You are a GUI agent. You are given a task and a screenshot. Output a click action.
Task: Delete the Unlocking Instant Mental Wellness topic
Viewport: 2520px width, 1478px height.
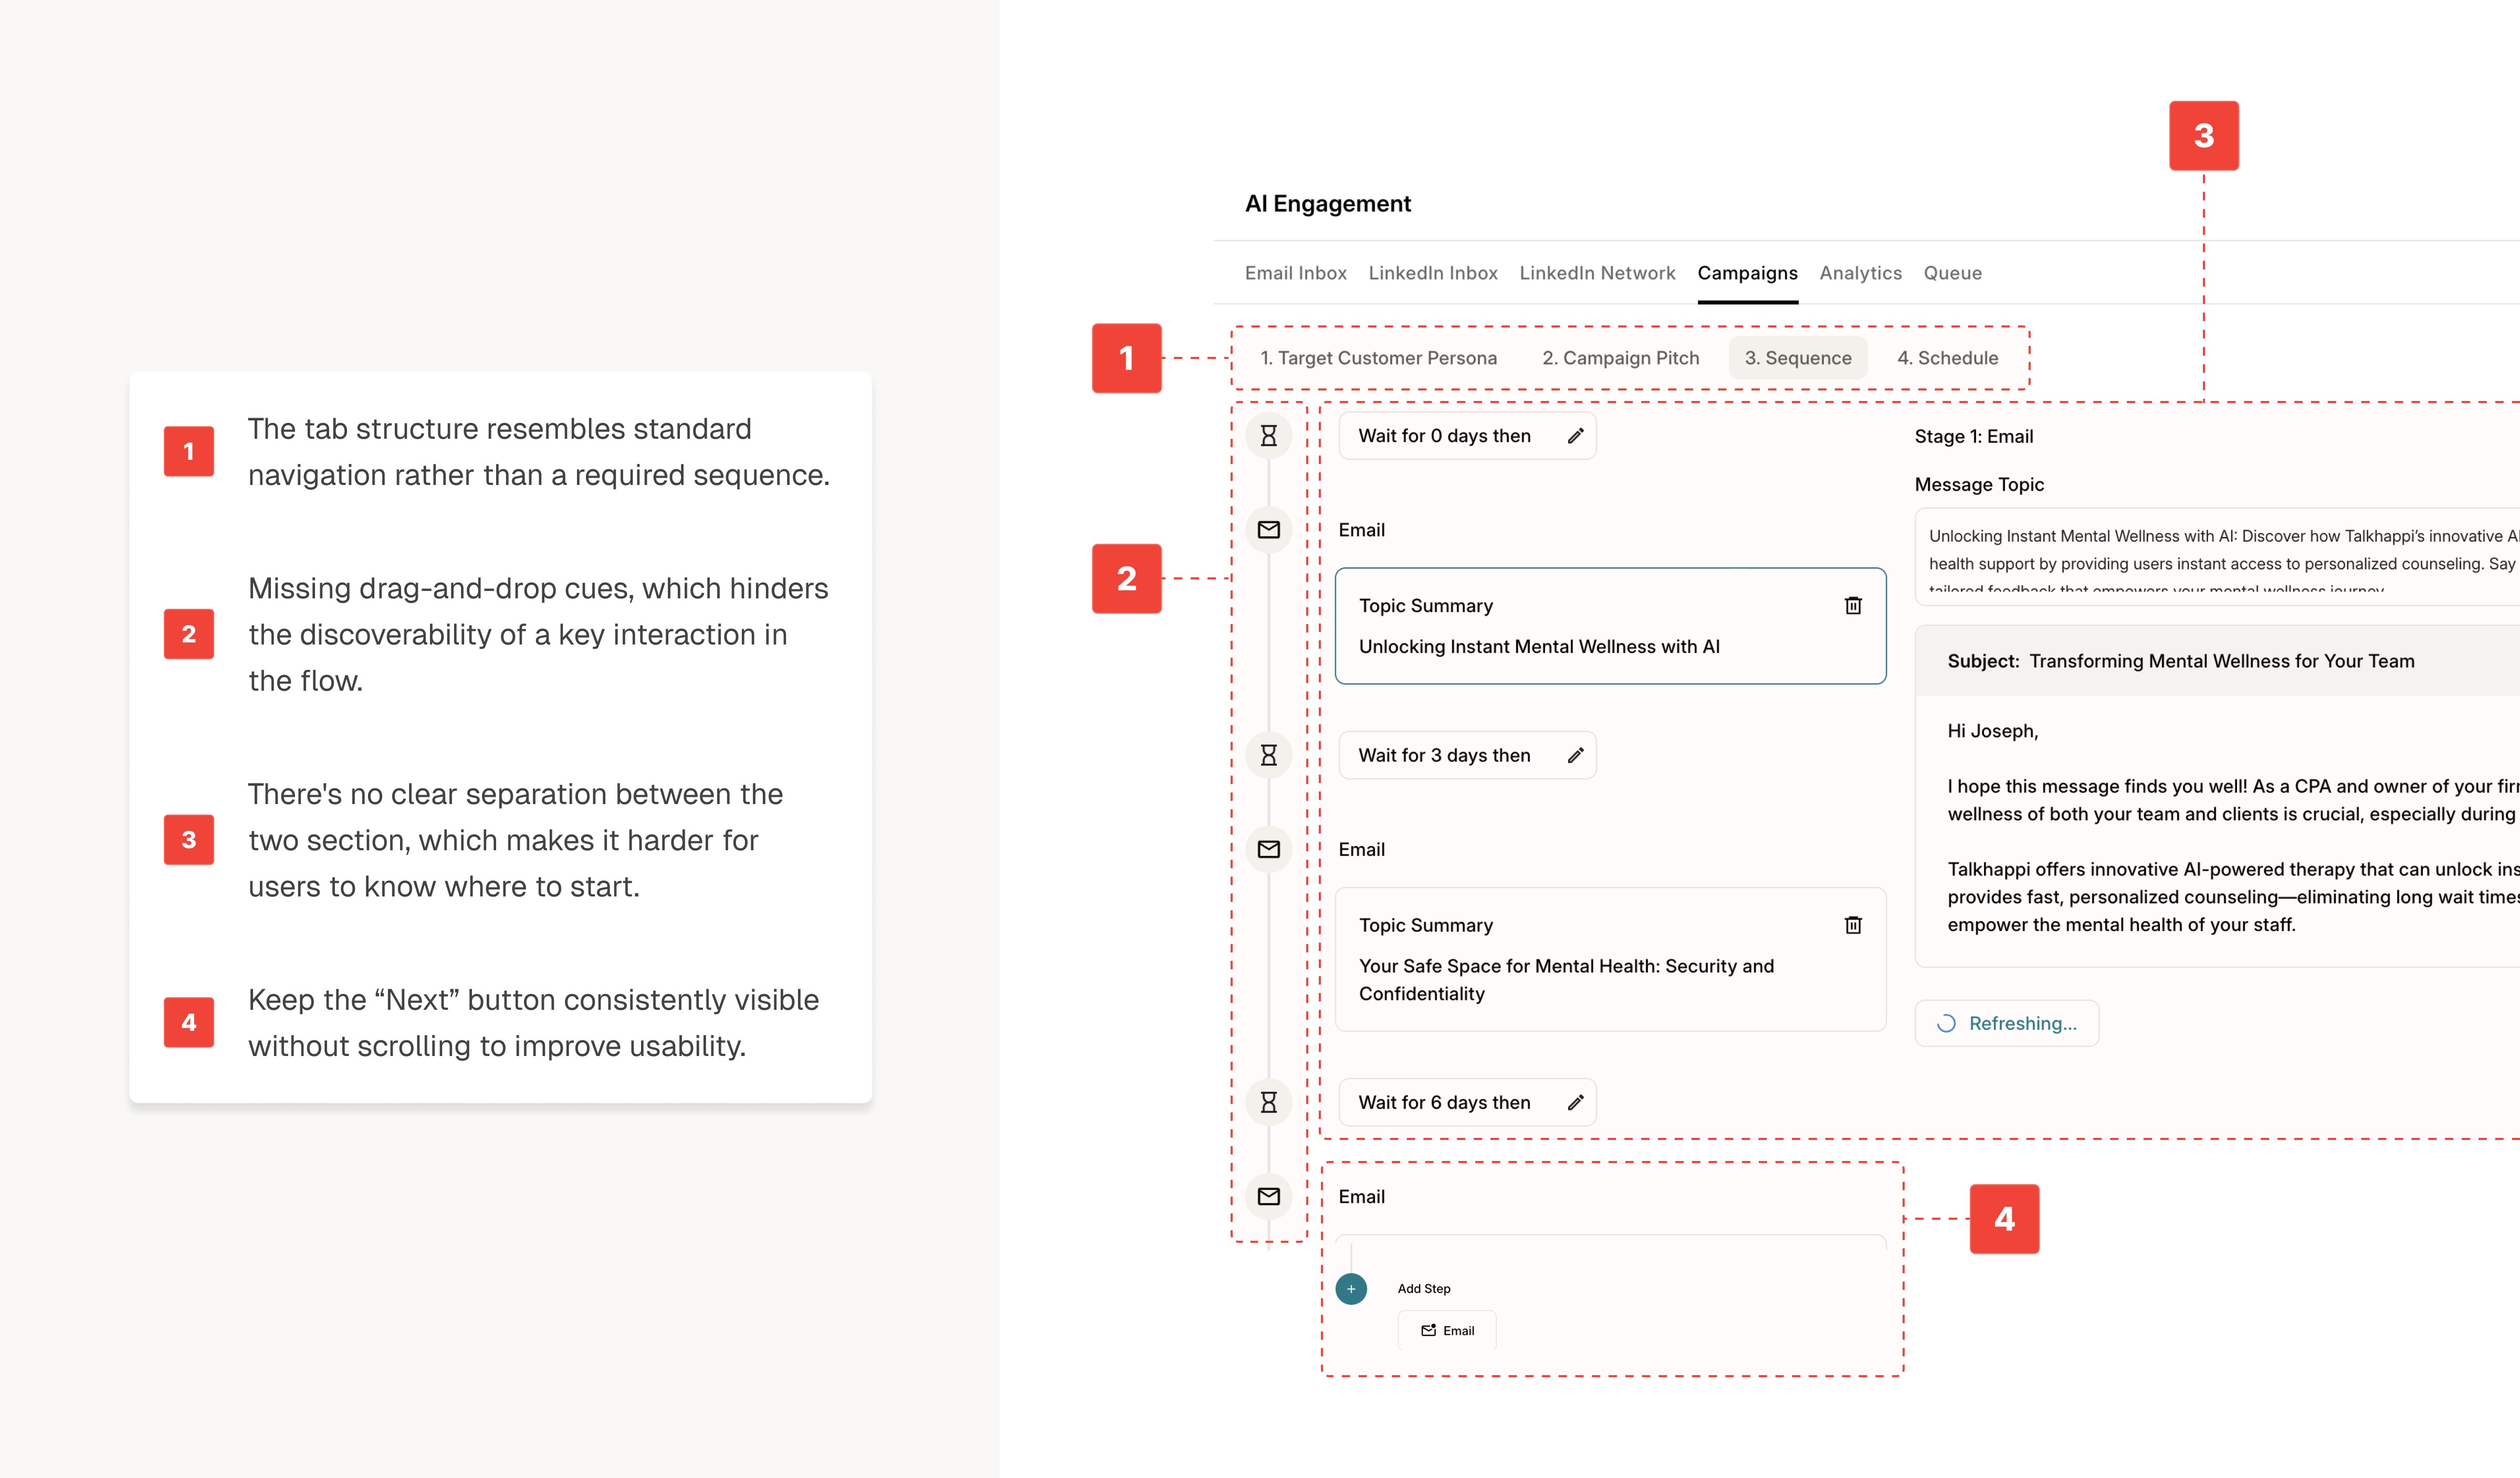pyautogui.click(x=1852, y=605)
